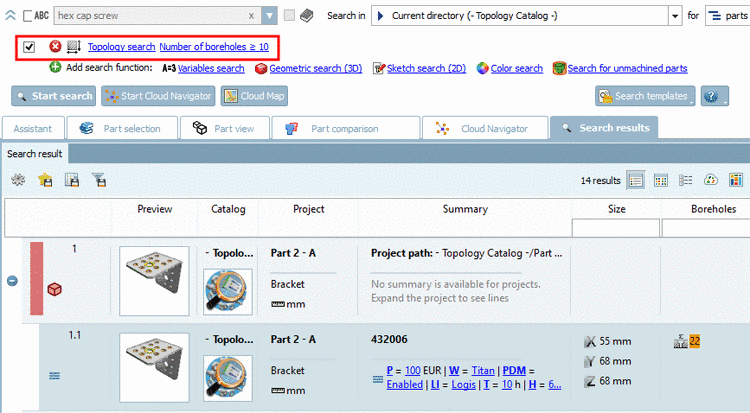Click the catalog magnifier icon in row 1.1
The height and width of the screenshot is (413, 750).
(x=228, y=378)
